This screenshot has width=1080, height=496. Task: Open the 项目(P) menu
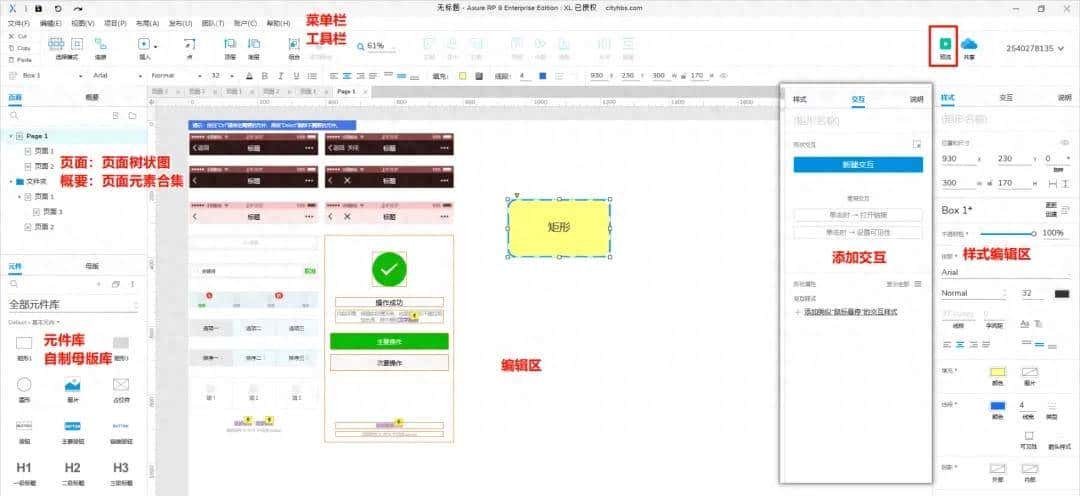click(115, 23)
